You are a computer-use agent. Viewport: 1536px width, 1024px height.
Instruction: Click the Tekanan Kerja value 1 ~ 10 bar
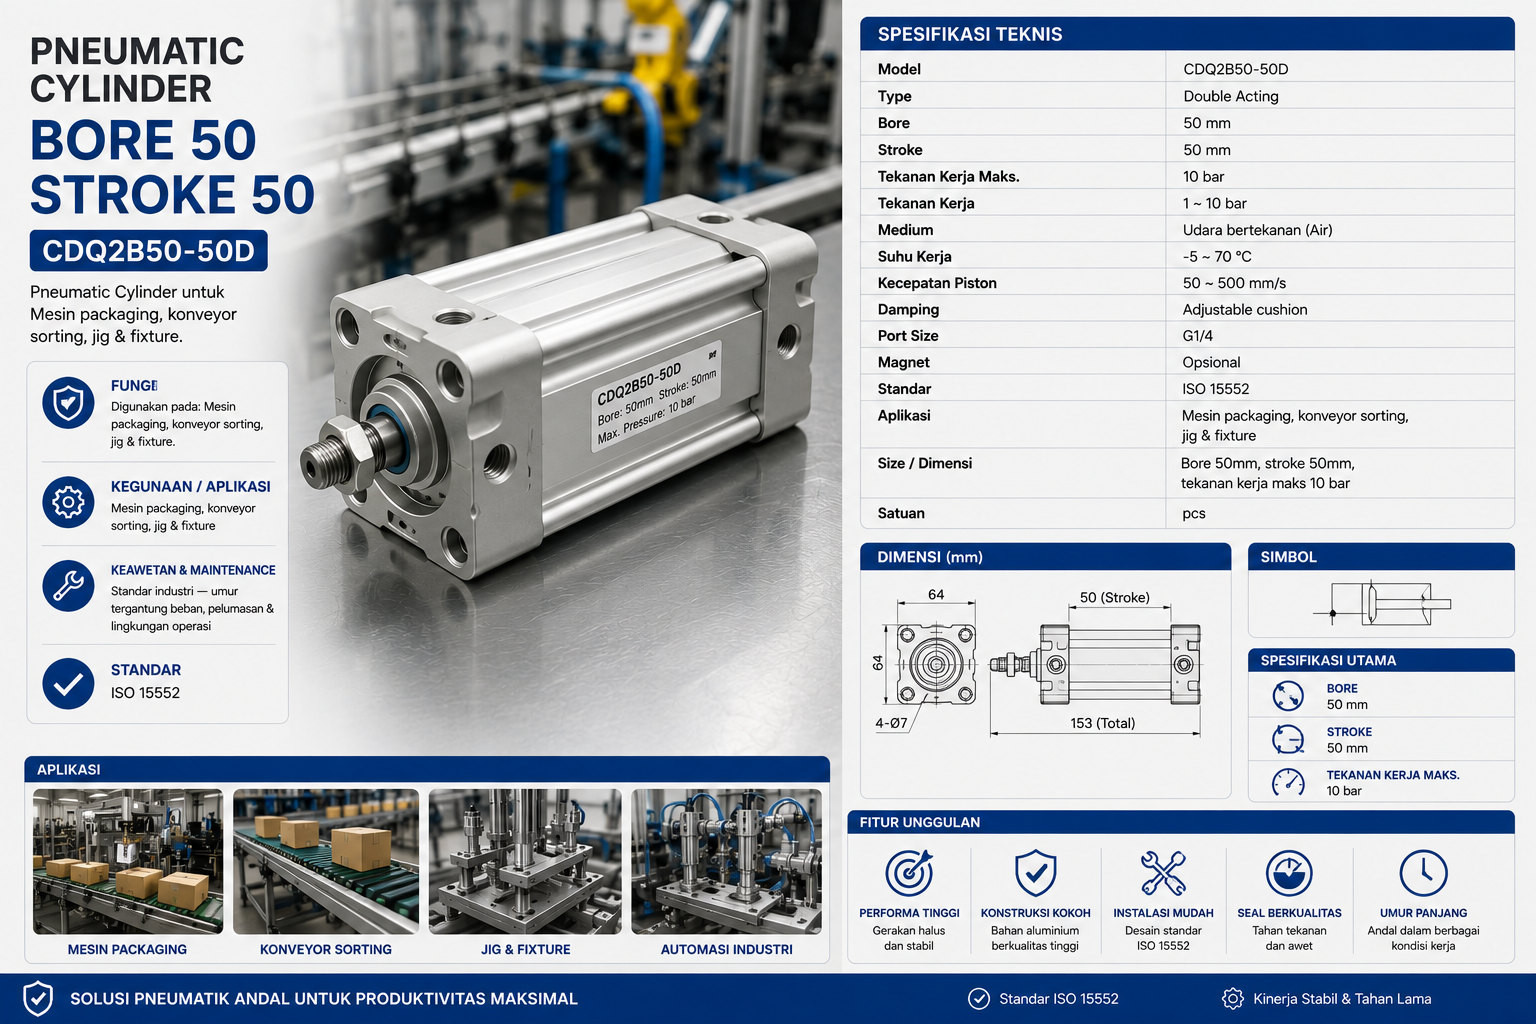1215,203
